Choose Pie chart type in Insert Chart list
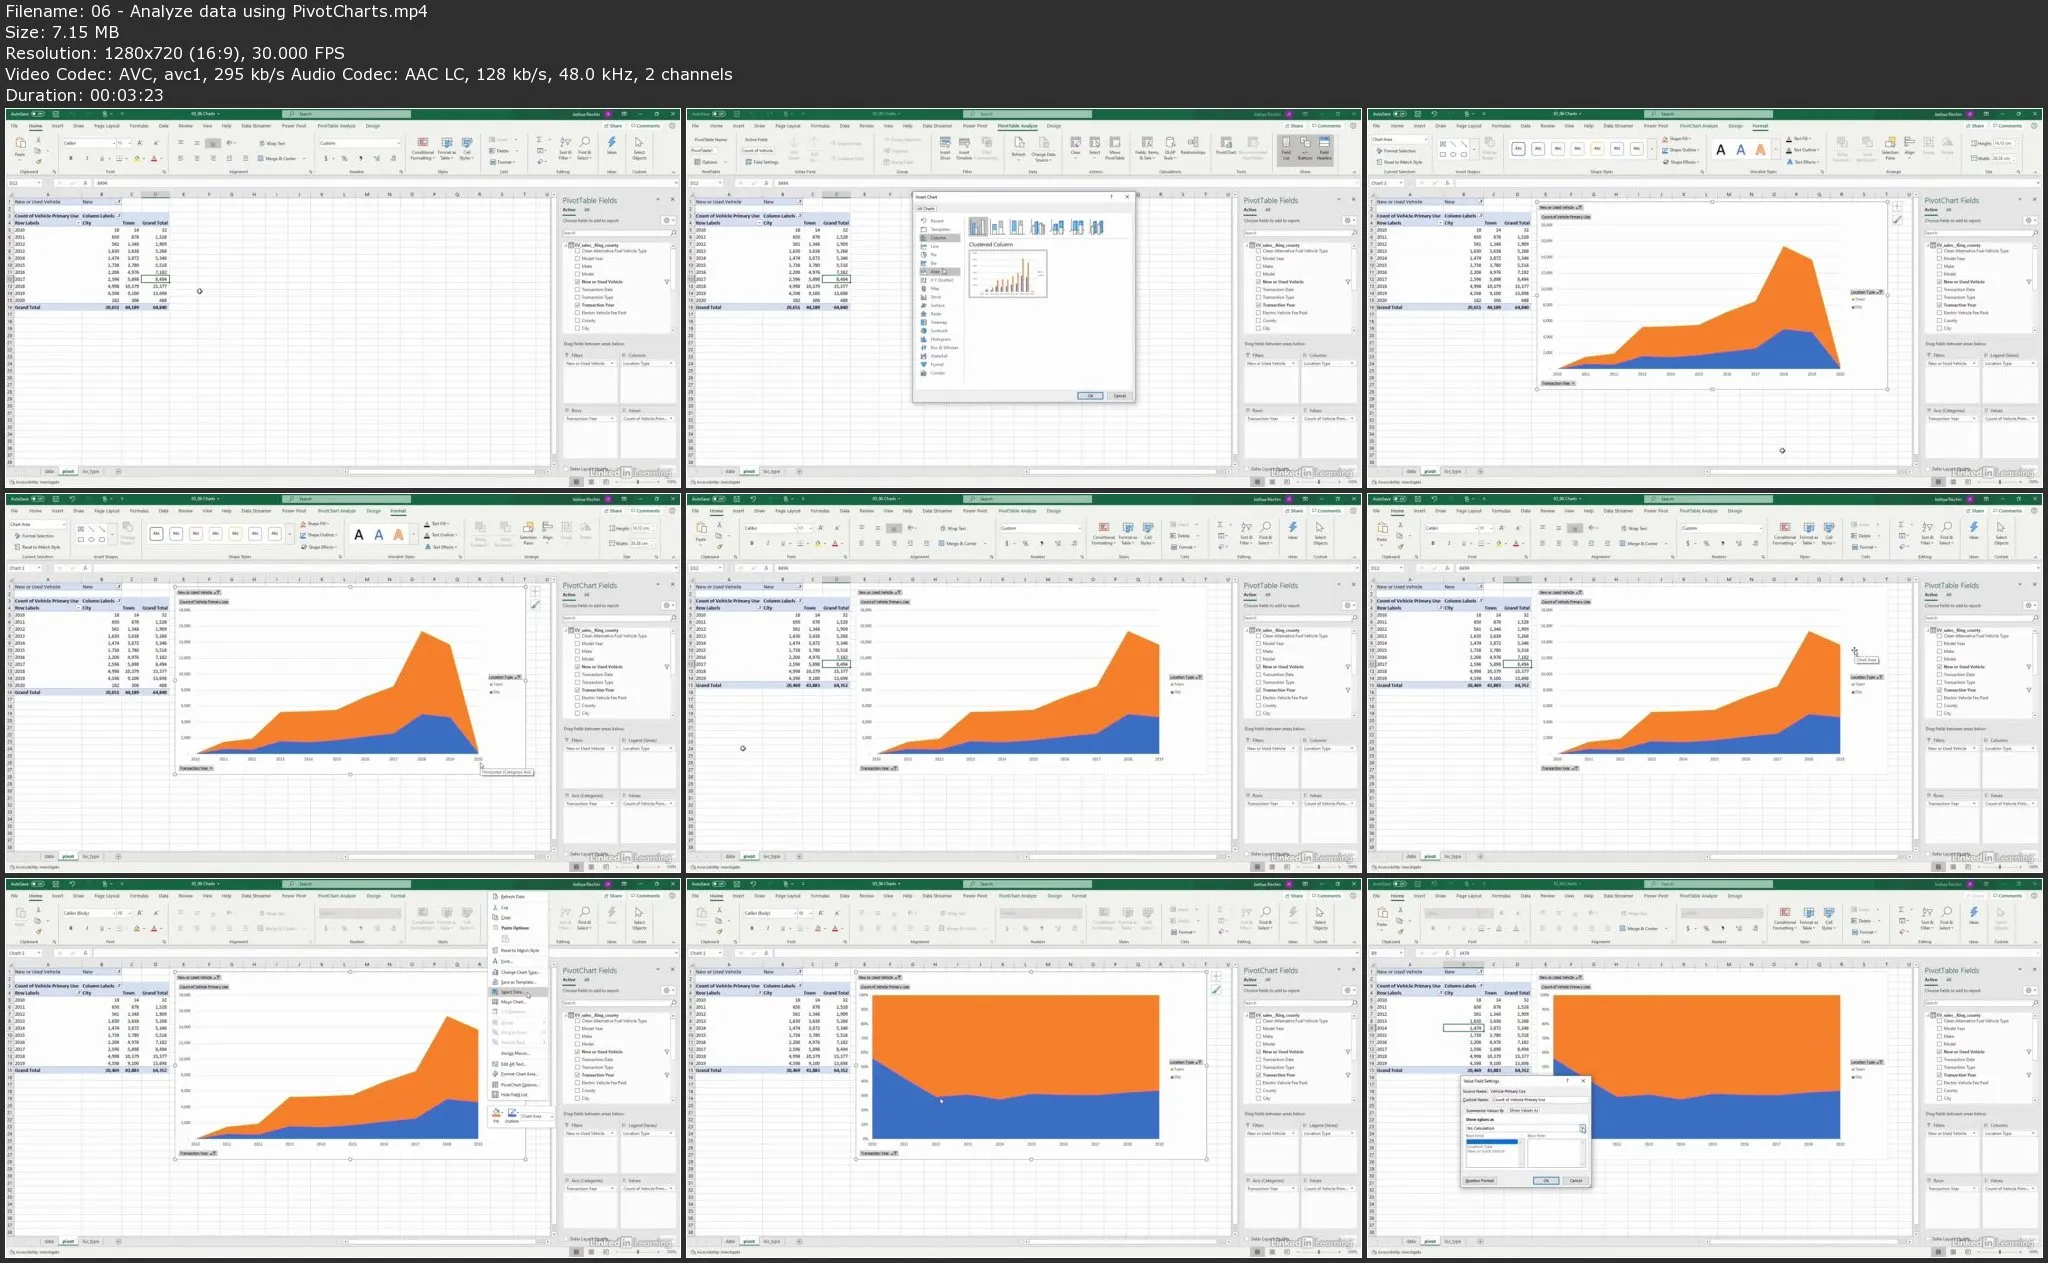 (x=933, y=255)
